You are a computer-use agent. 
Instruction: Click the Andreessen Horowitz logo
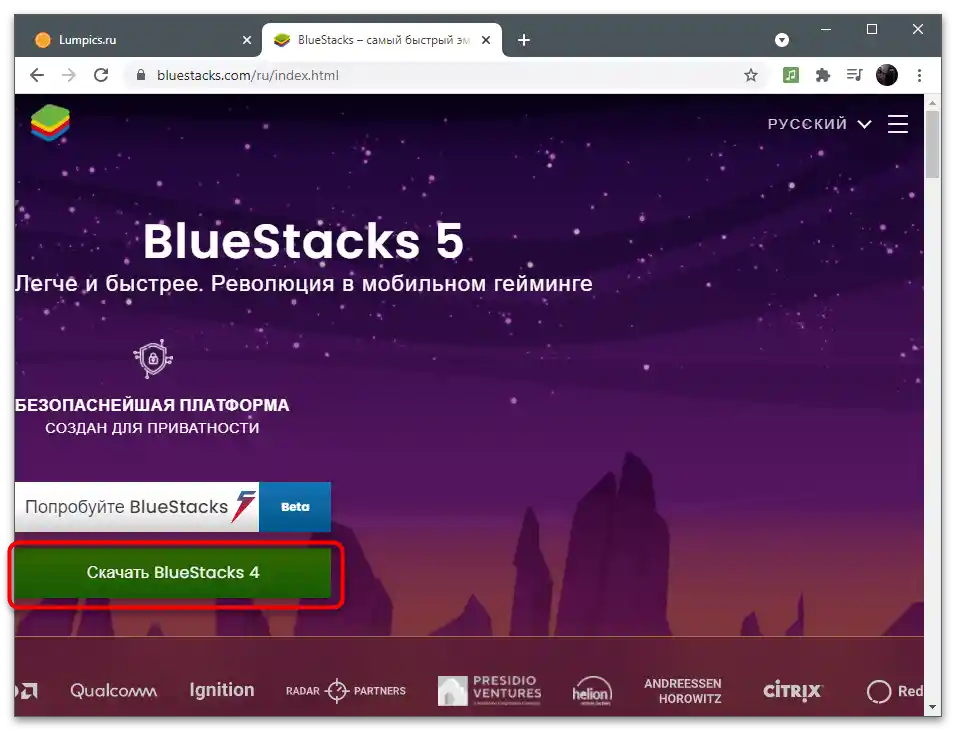(683, 691)
